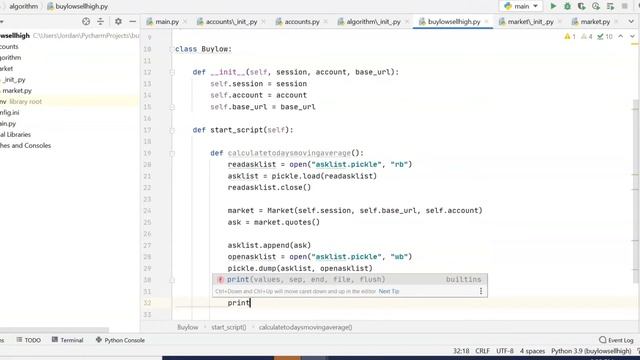Open the Python Console tool window
The height and width of the screenshot is (360, 640).
pyautogui.click(x=120, y=340)
